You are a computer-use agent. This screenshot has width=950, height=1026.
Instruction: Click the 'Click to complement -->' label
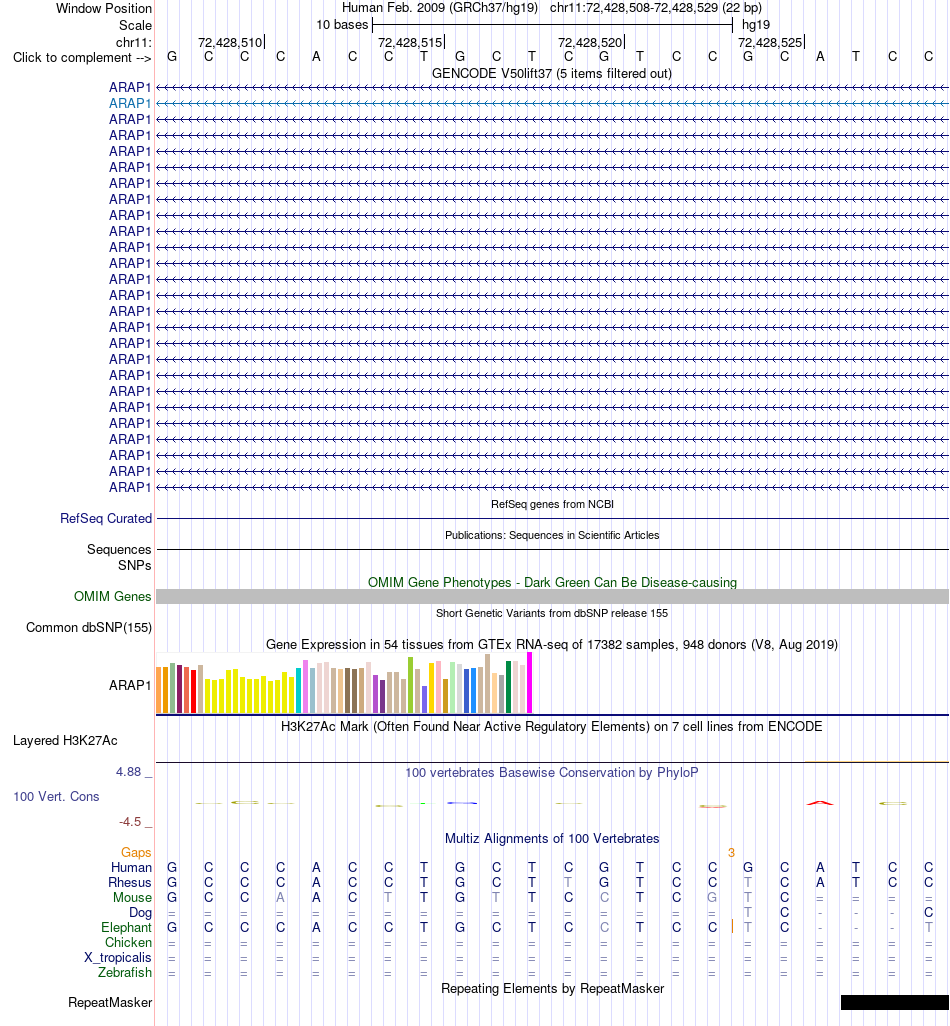tap(82, 58)
